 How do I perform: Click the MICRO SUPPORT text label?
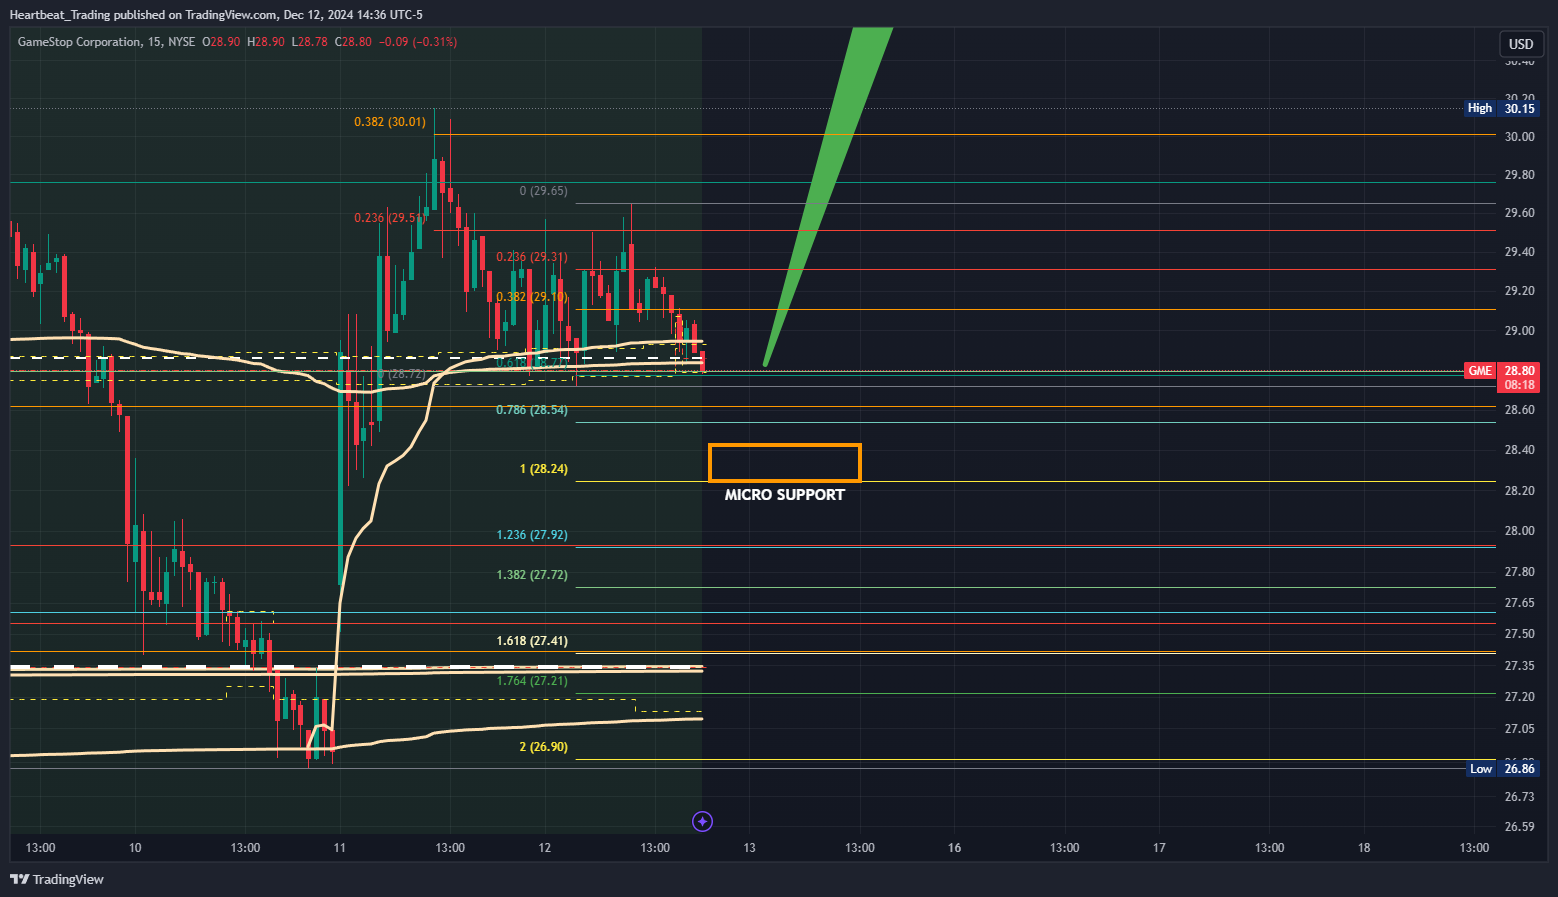click(x=785, y=495)
